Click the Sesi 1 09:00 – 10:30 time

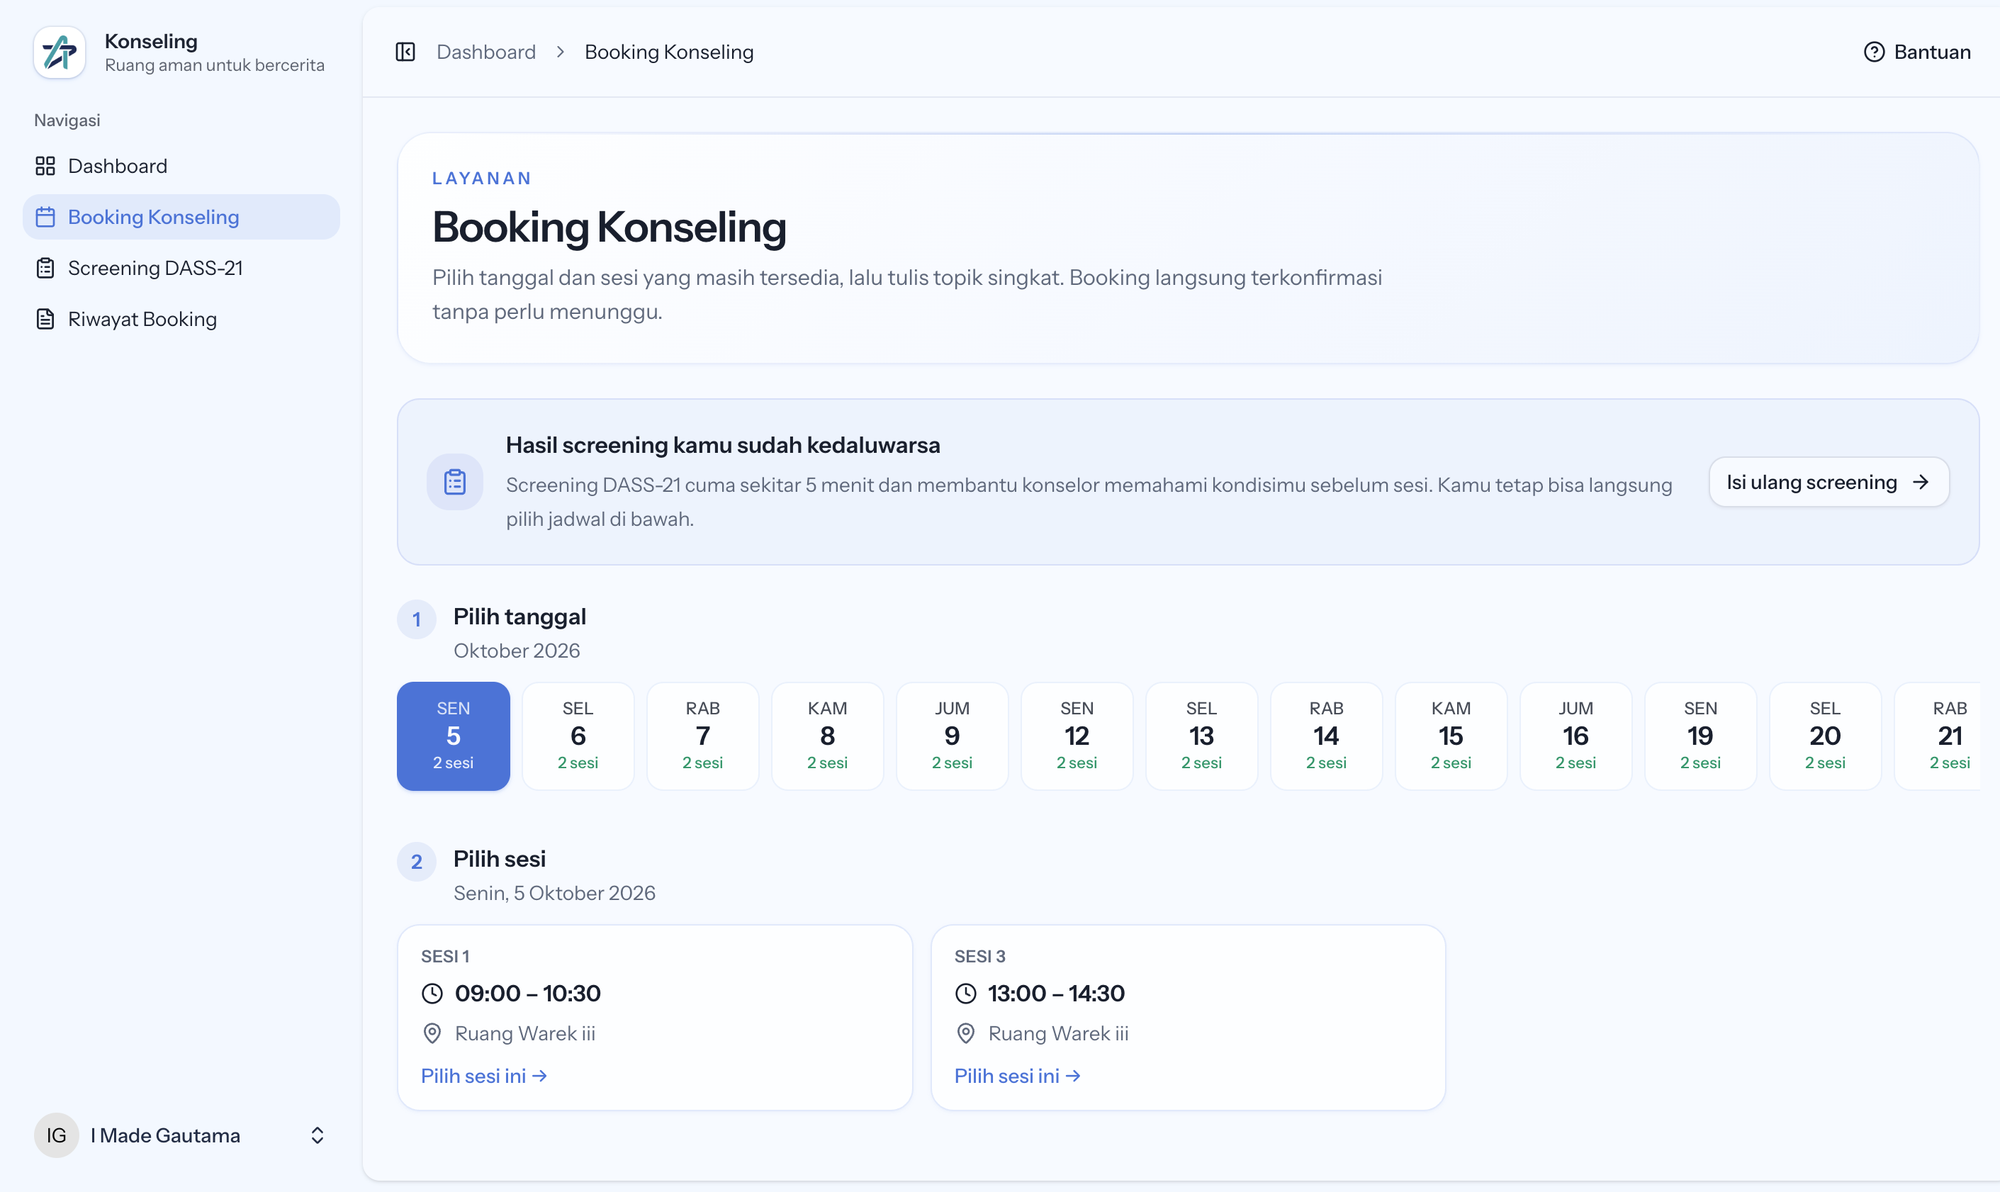pyautogui.click(x=528, y=994)
